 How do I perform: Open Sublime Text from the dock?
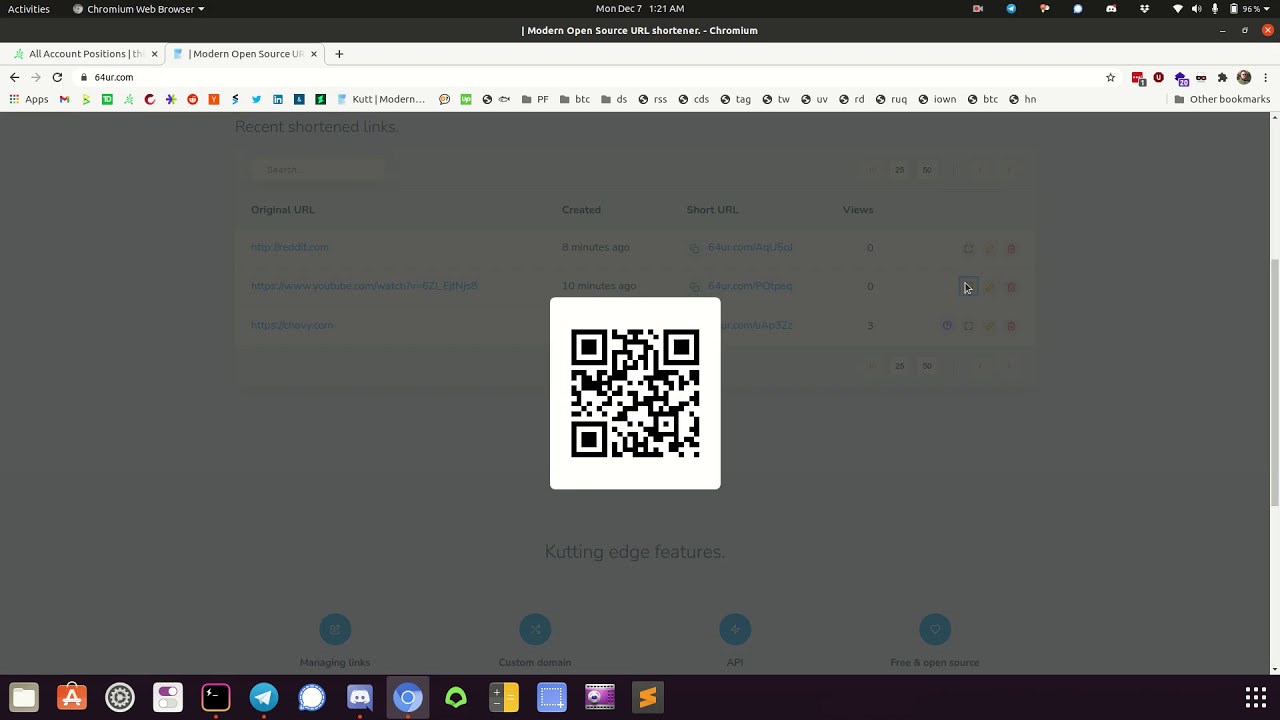(x=648, y=697)
